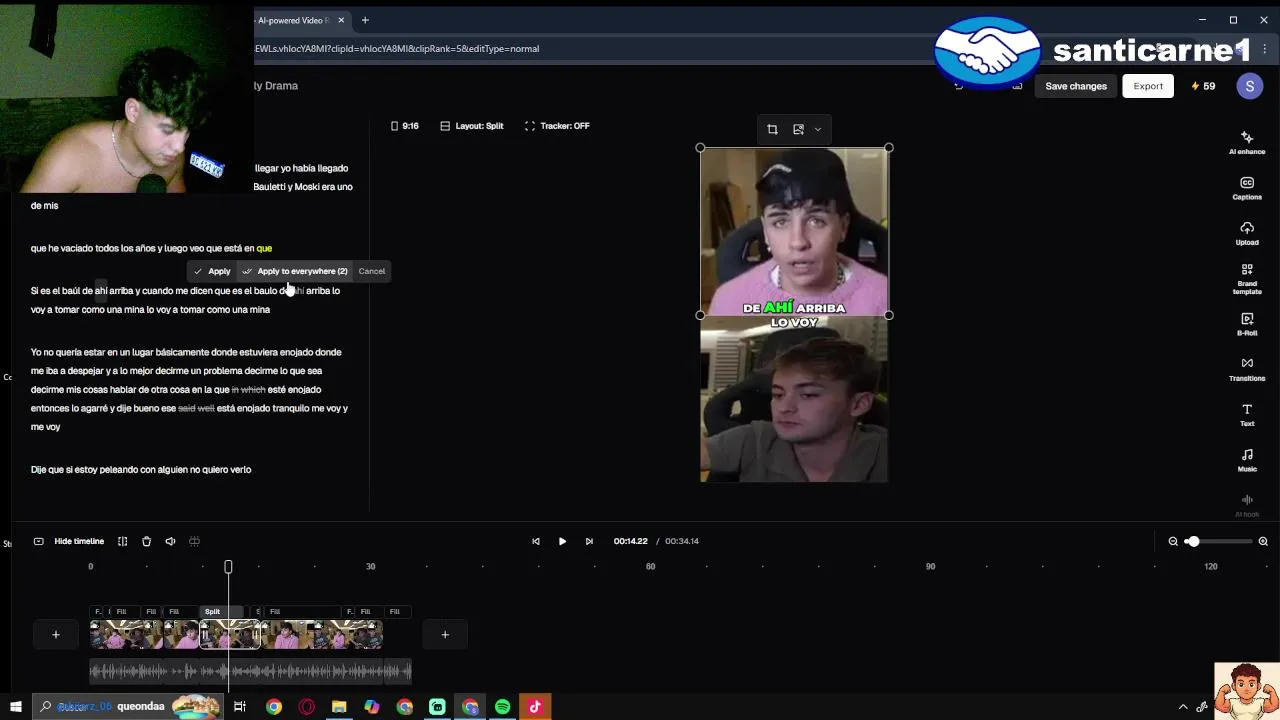Open the S profile avatar menu

[x=1249, y=86]
